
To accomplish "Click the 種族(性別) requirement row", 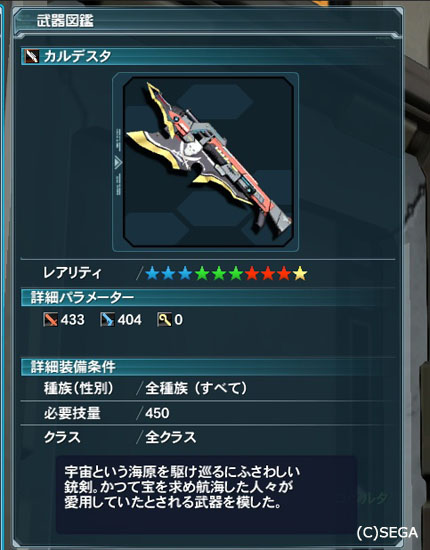I will (208, 389).
